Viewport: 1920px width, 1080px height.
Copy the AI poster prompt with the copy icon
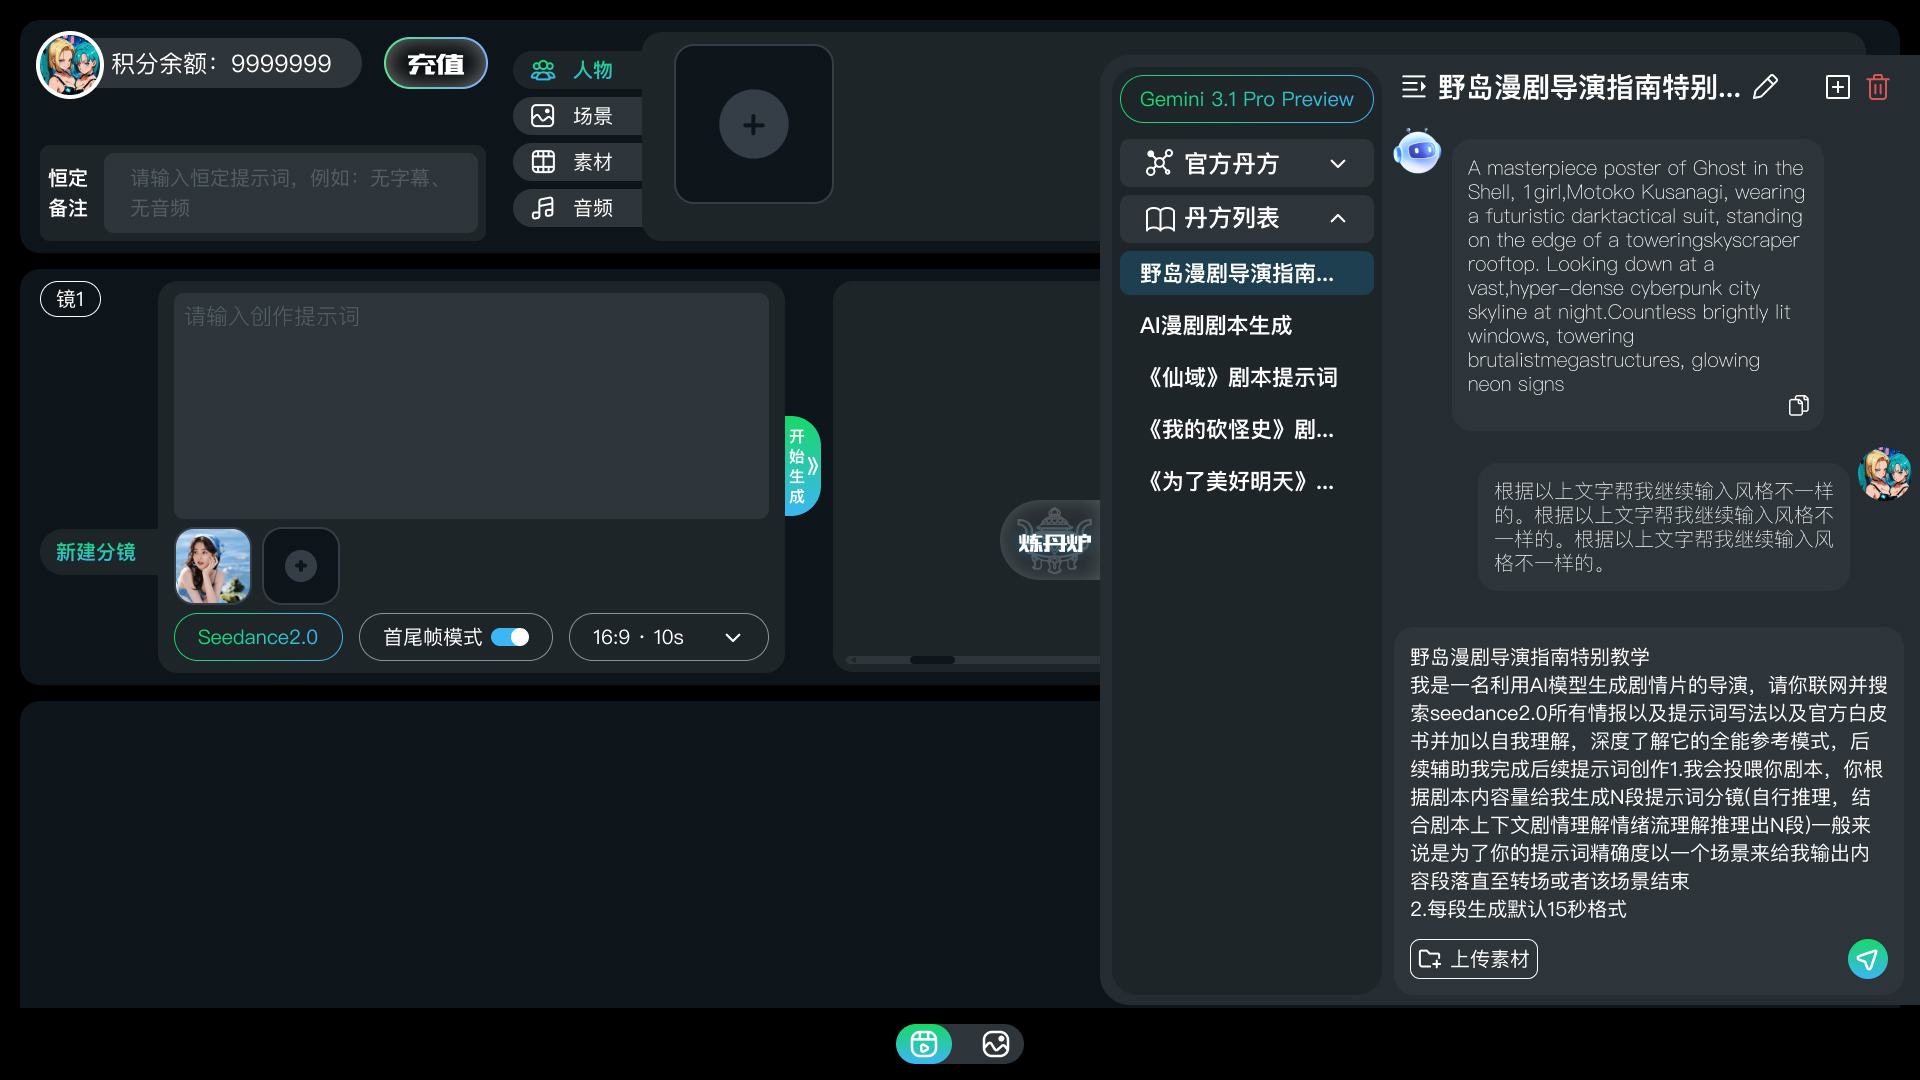[1798, 405]
